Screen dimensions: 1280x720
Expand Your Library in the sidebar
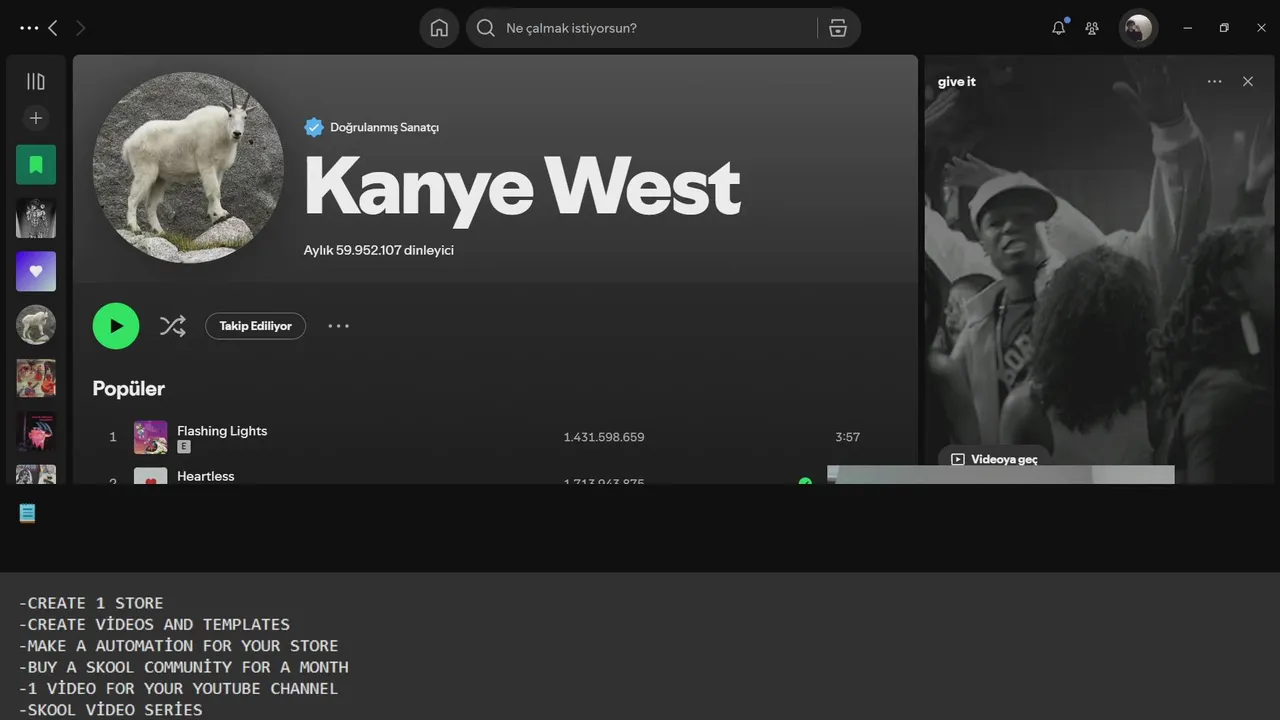pyautogui.click(x=36, y=81)
